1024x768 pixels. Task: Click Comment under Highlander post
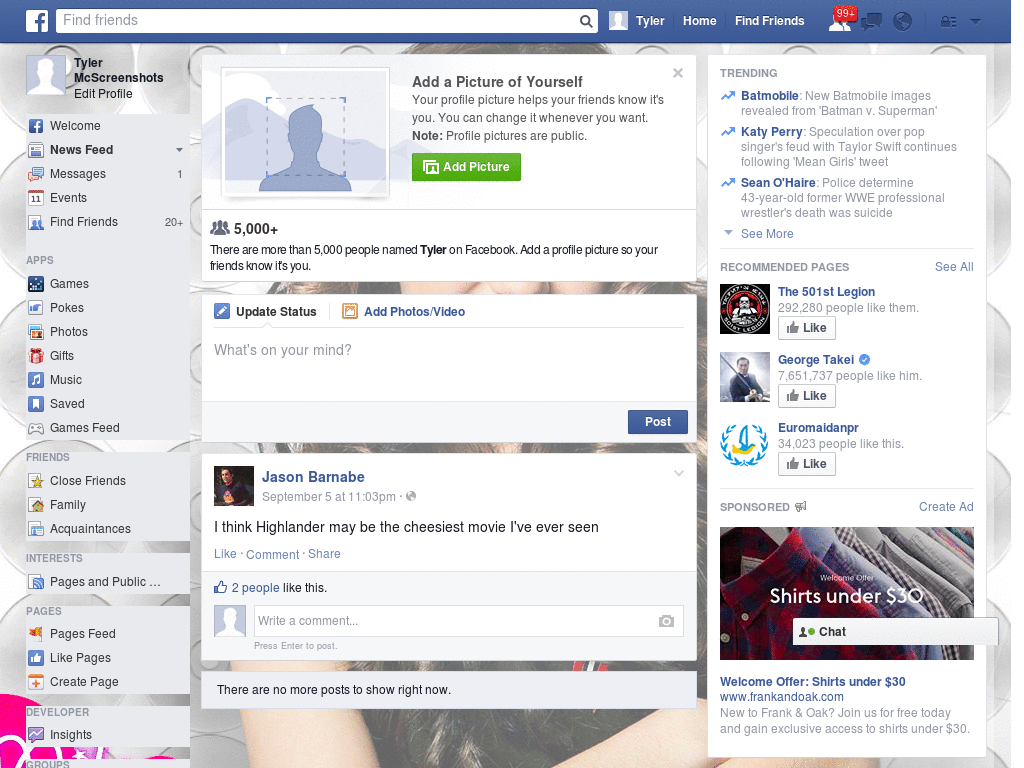[272, 554]
